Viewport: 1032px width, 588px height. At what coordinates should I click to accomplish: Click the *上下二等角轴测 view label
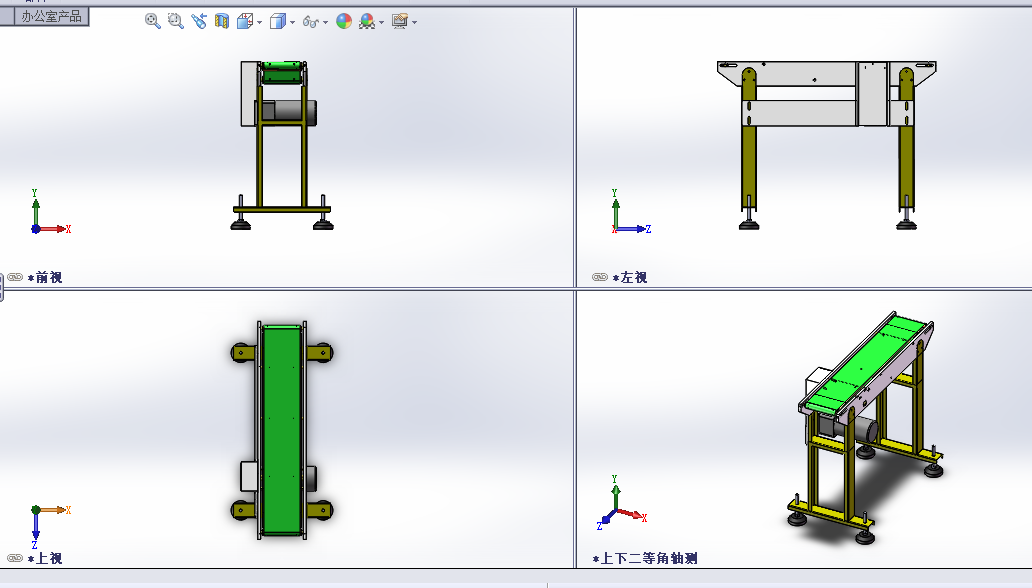pyautogui.click(x=645, y=558)
